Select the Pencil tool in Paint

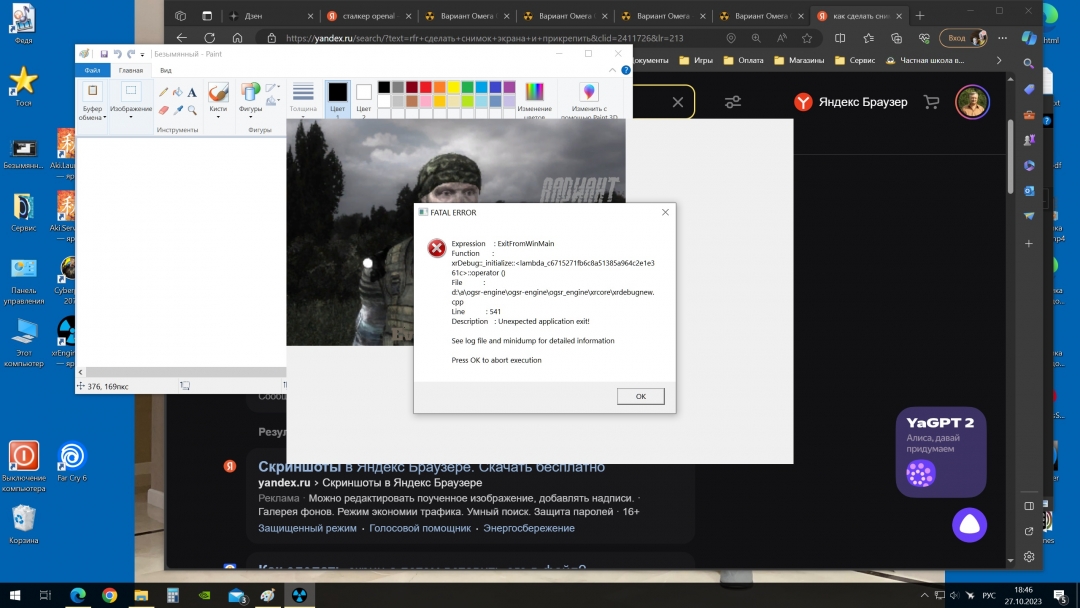(x=163, y=92)
